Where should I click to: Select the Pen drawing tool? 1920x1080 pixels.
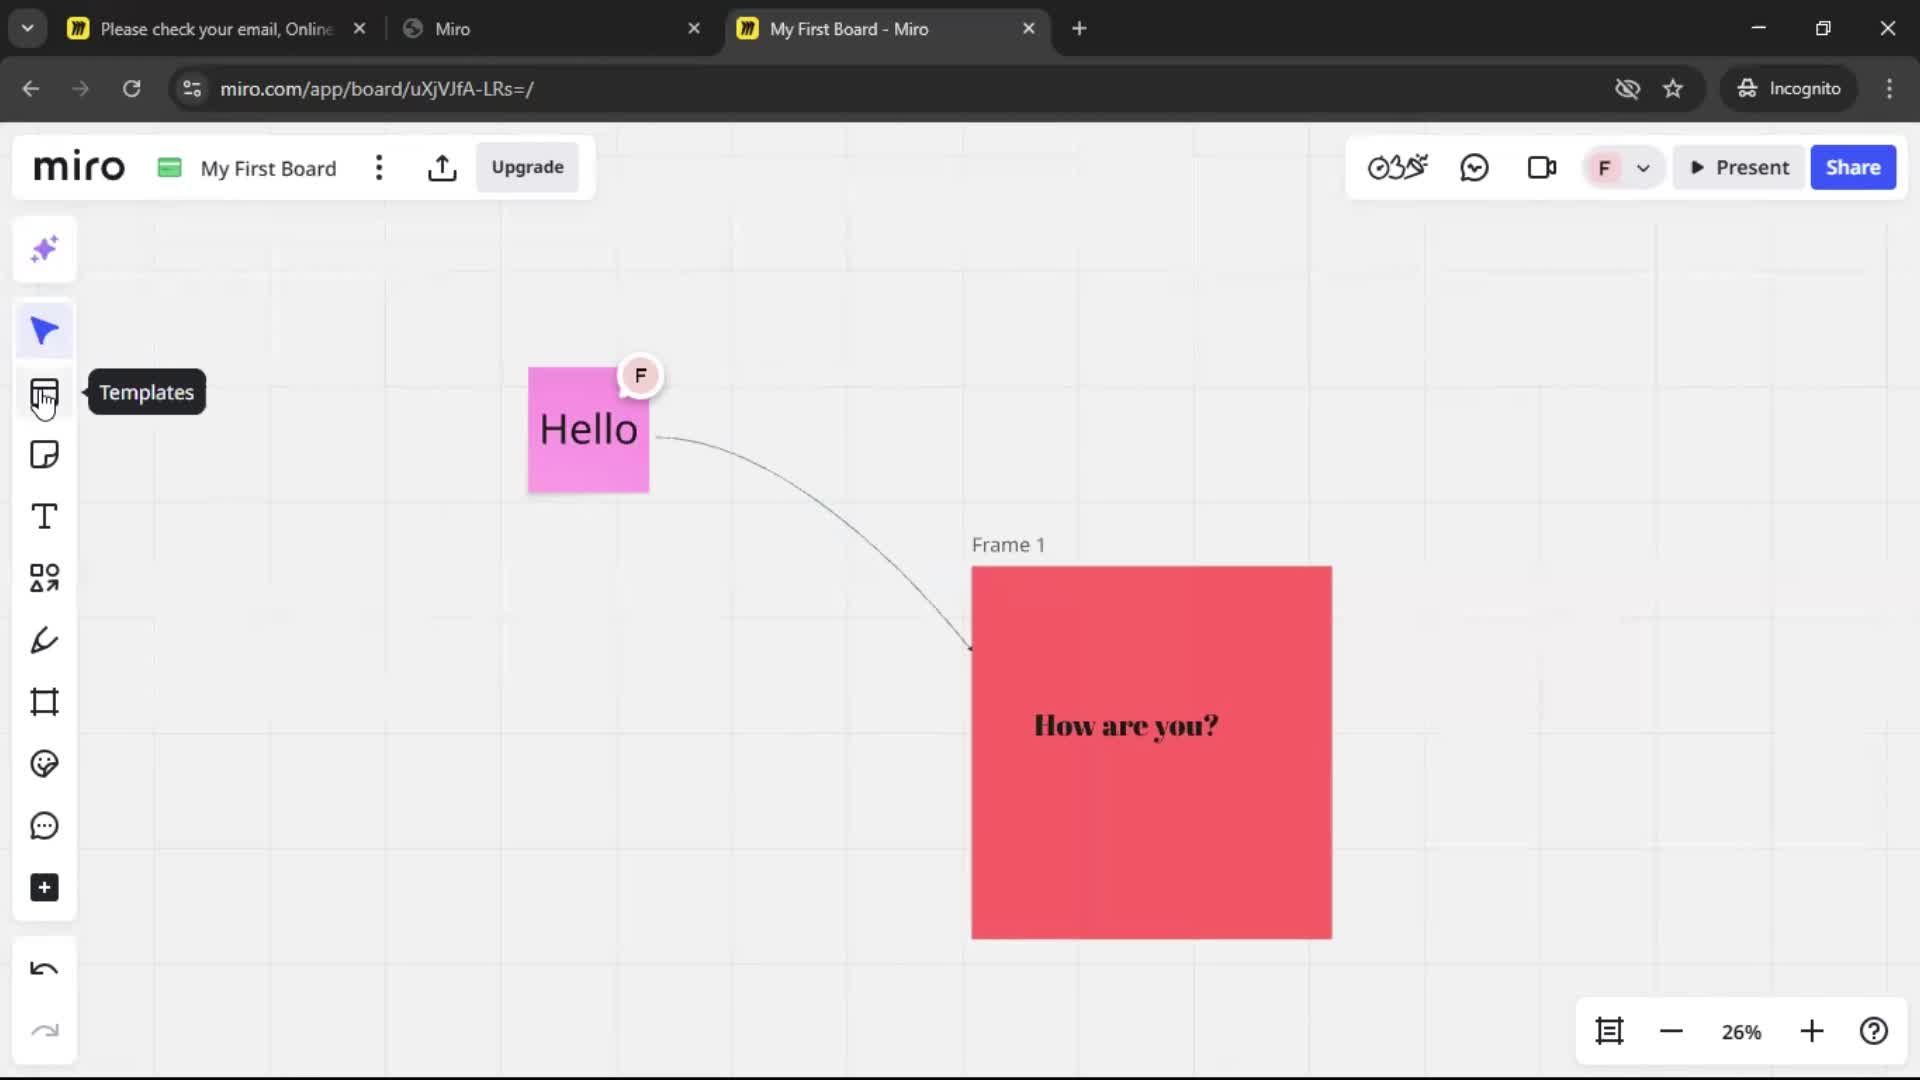pos(44,640)
